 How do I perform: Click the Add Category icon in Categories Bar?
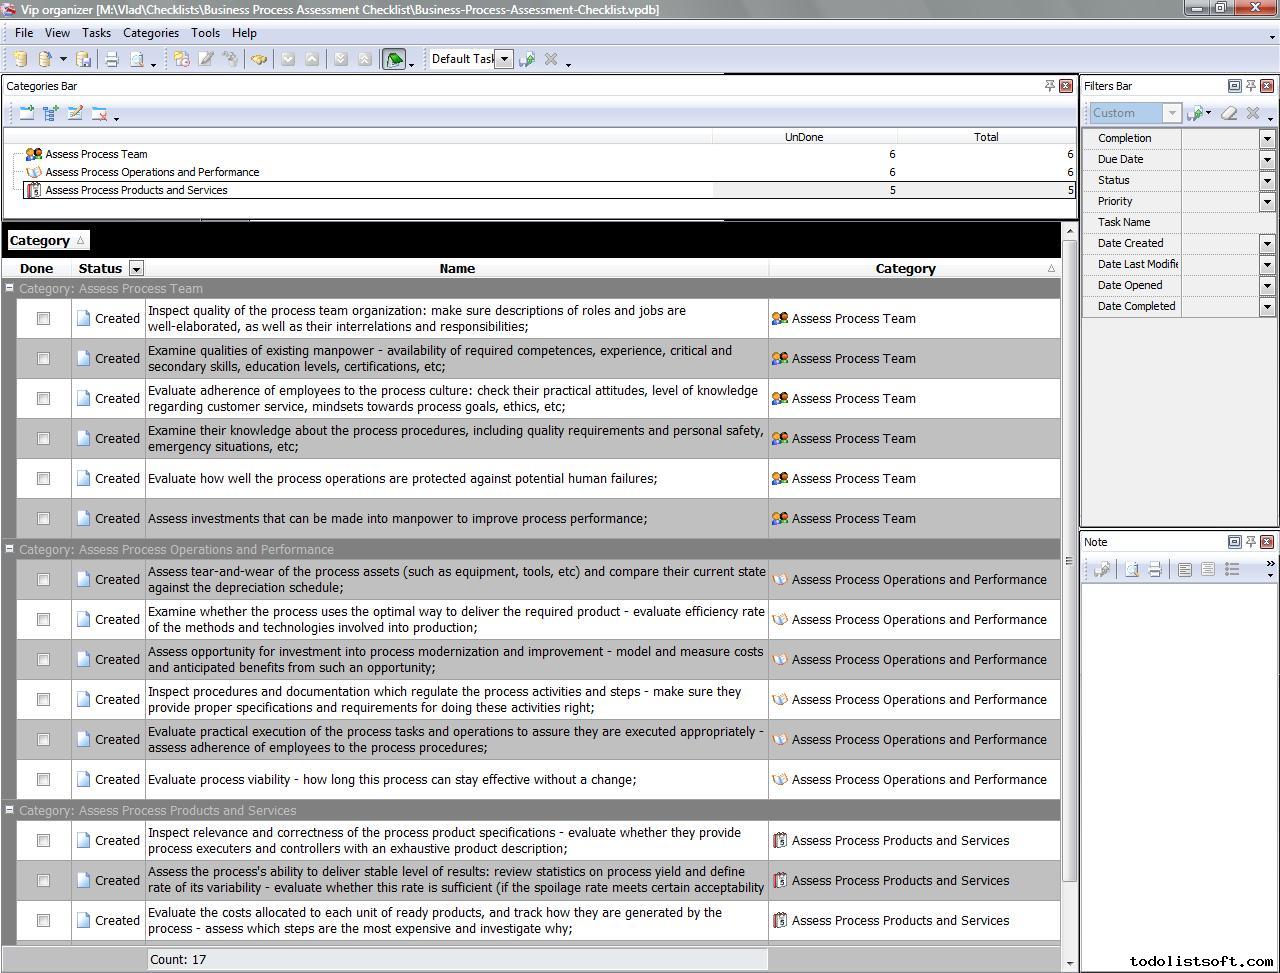pos(27,114)
